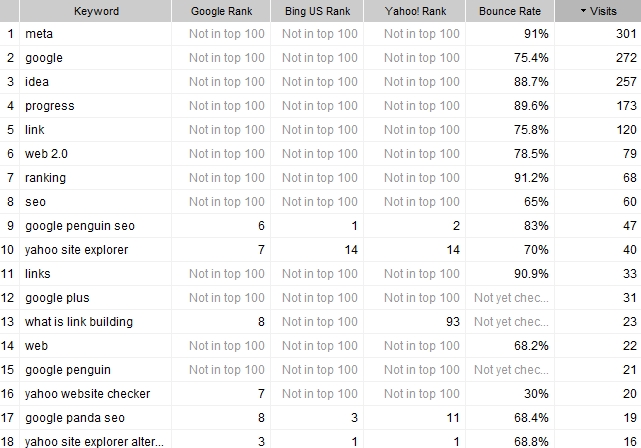Click the "yahoo site explorer" keyword cell
641x448 pixels.
click(77, 250)
